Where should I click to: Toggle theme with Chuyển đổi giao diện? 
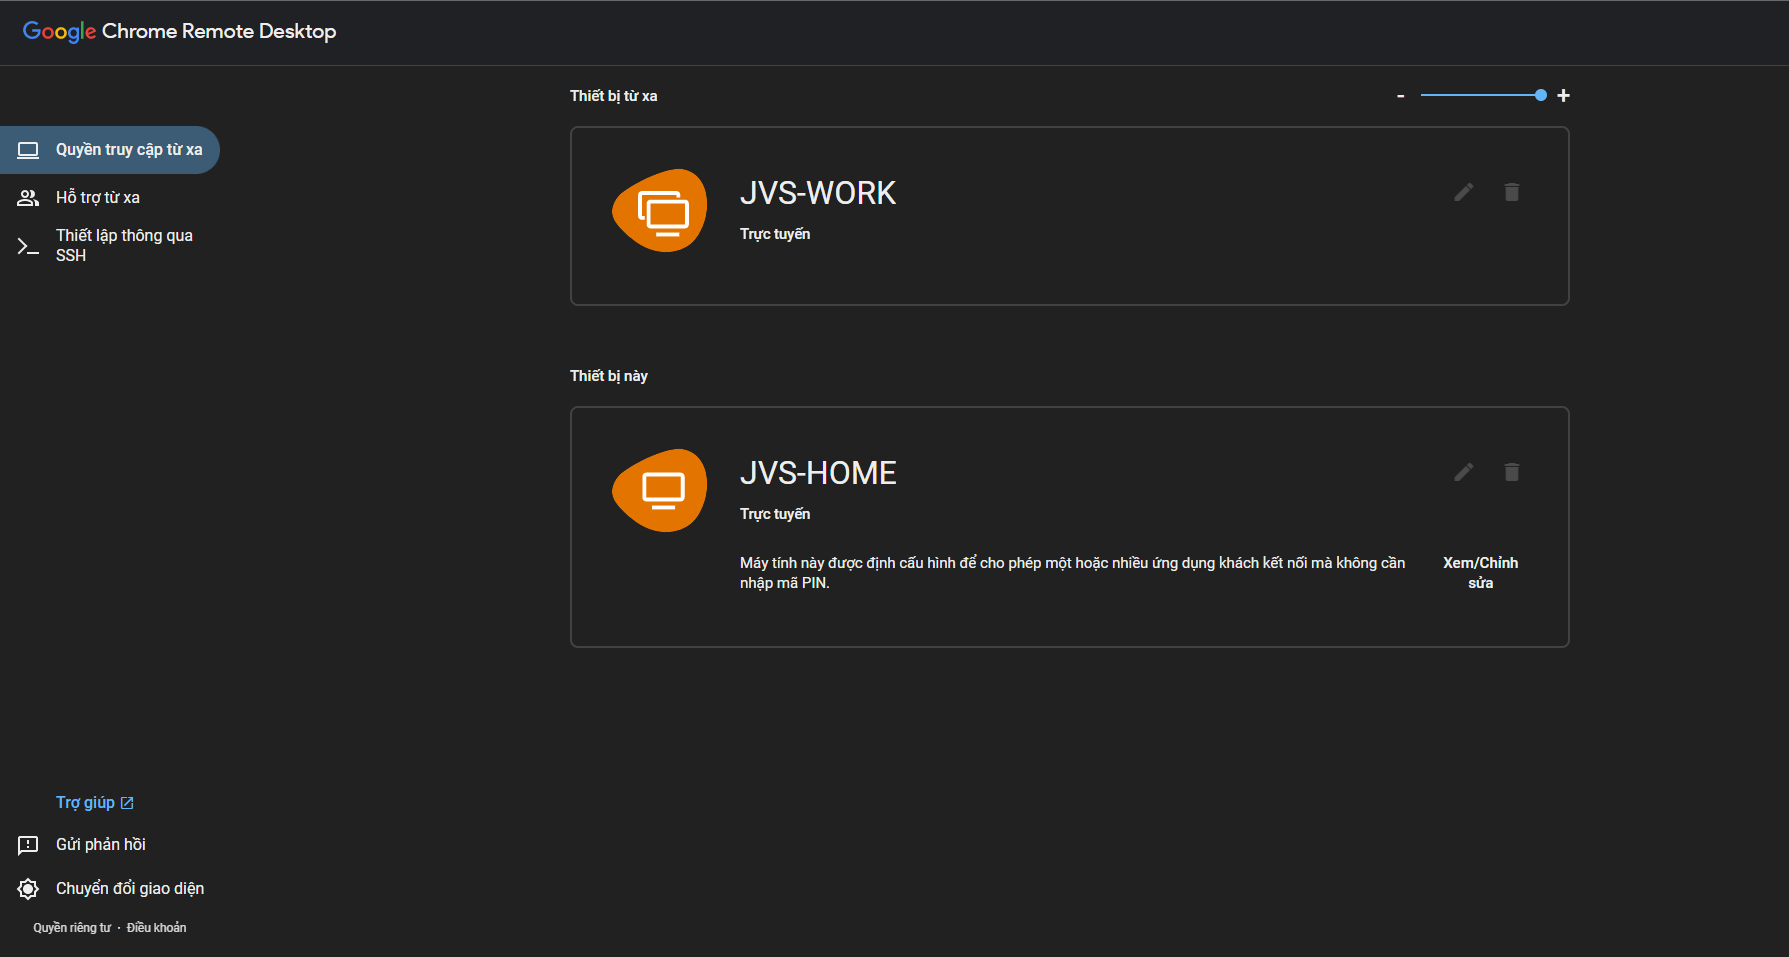pos(130,889)
